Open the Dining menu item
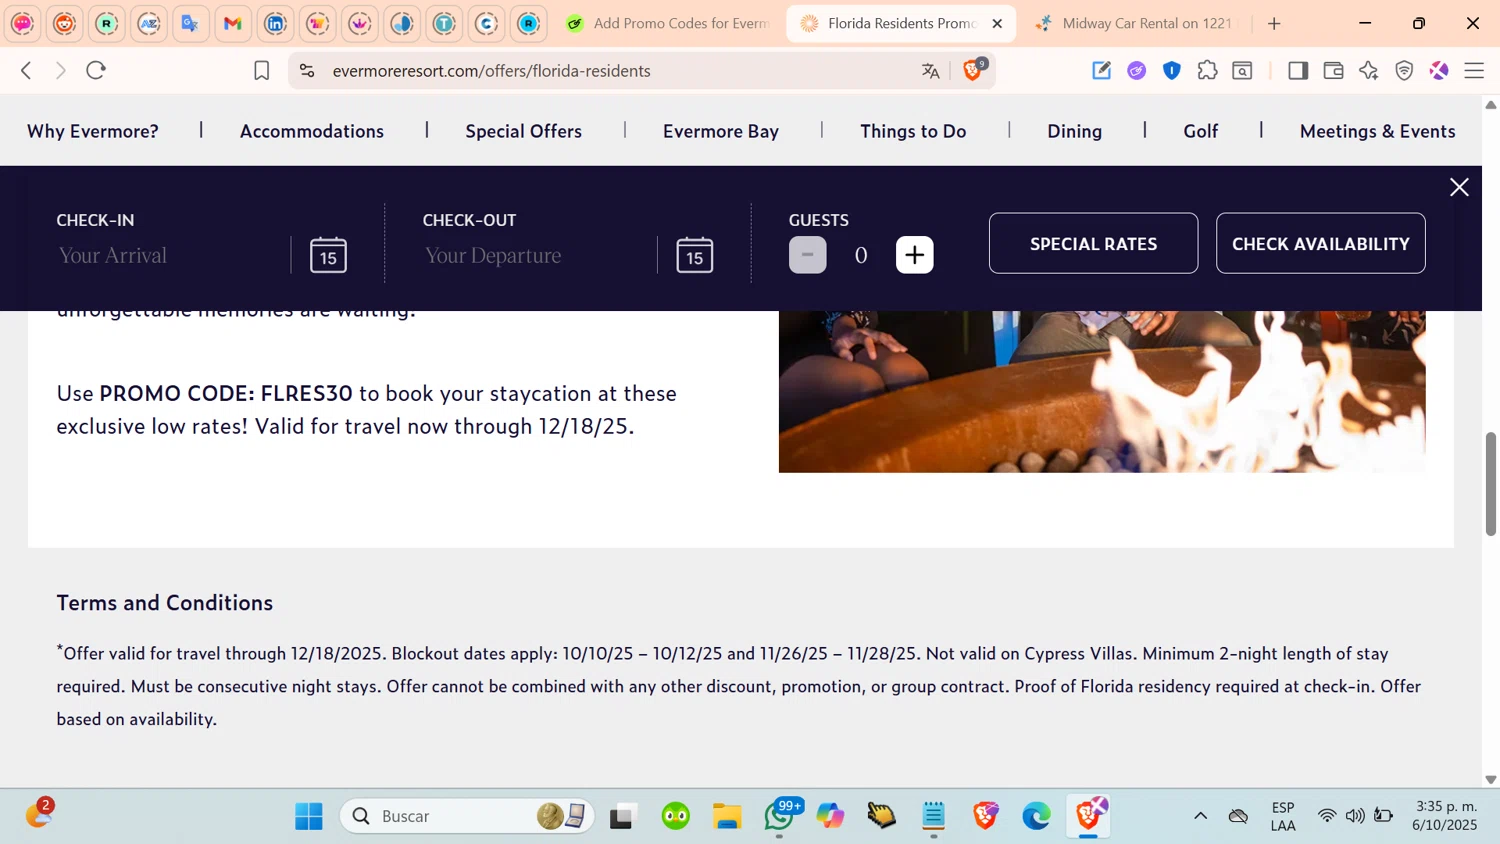Screen dimensions: 1500x844 1074,131
